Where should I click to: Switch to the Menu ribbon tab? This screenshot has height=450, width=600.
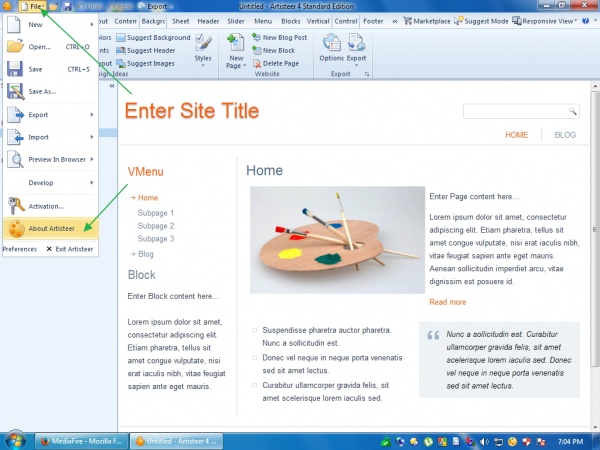click(263, 21)
